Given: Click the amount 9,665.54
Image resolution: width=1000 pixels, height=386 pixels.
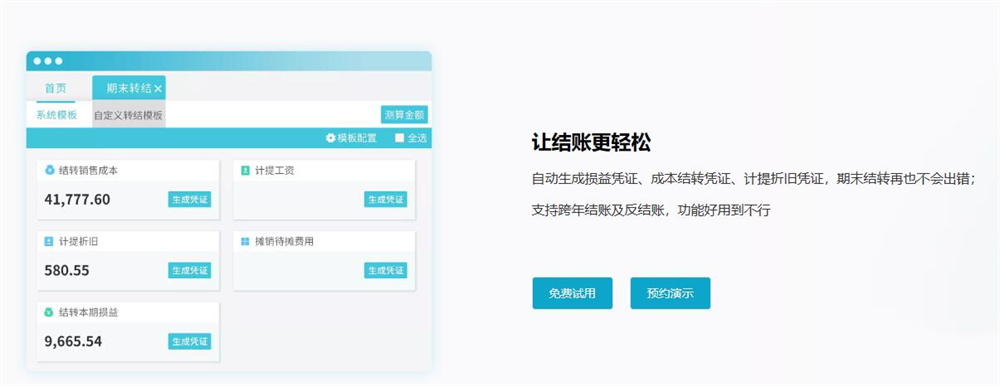Looking at the screenshot, I should pyautogui.click(x=73, y=341).
